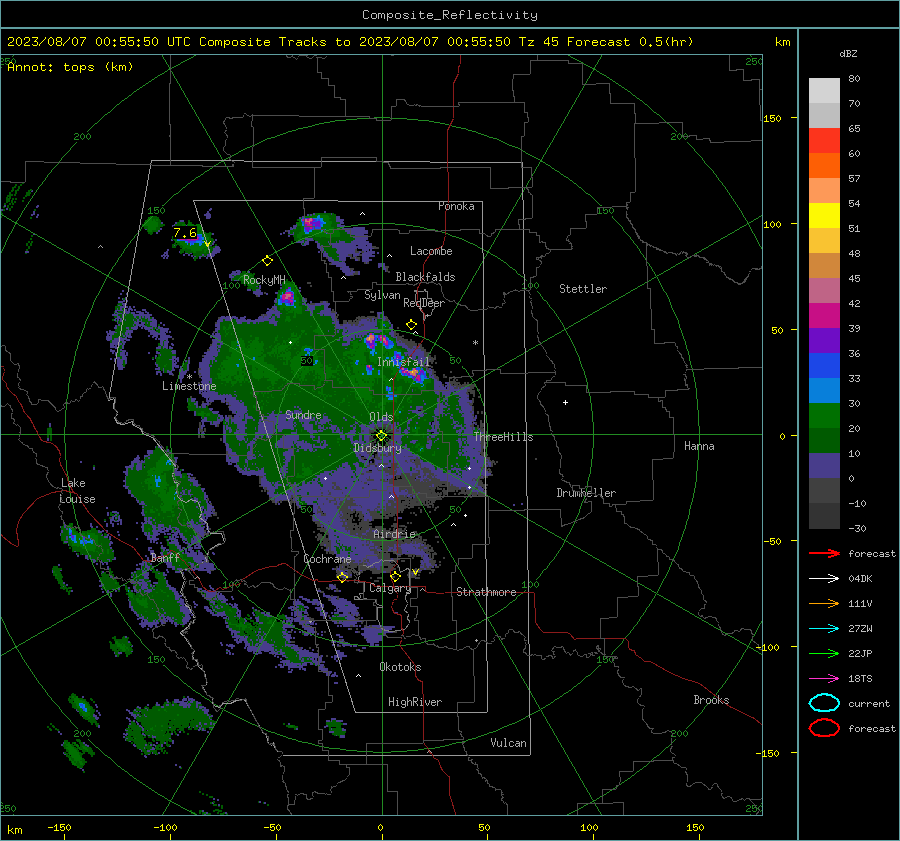The height and width of the screenshot is (841, 900).
Task: Click the Calgary city label
Action: (390, 588)
